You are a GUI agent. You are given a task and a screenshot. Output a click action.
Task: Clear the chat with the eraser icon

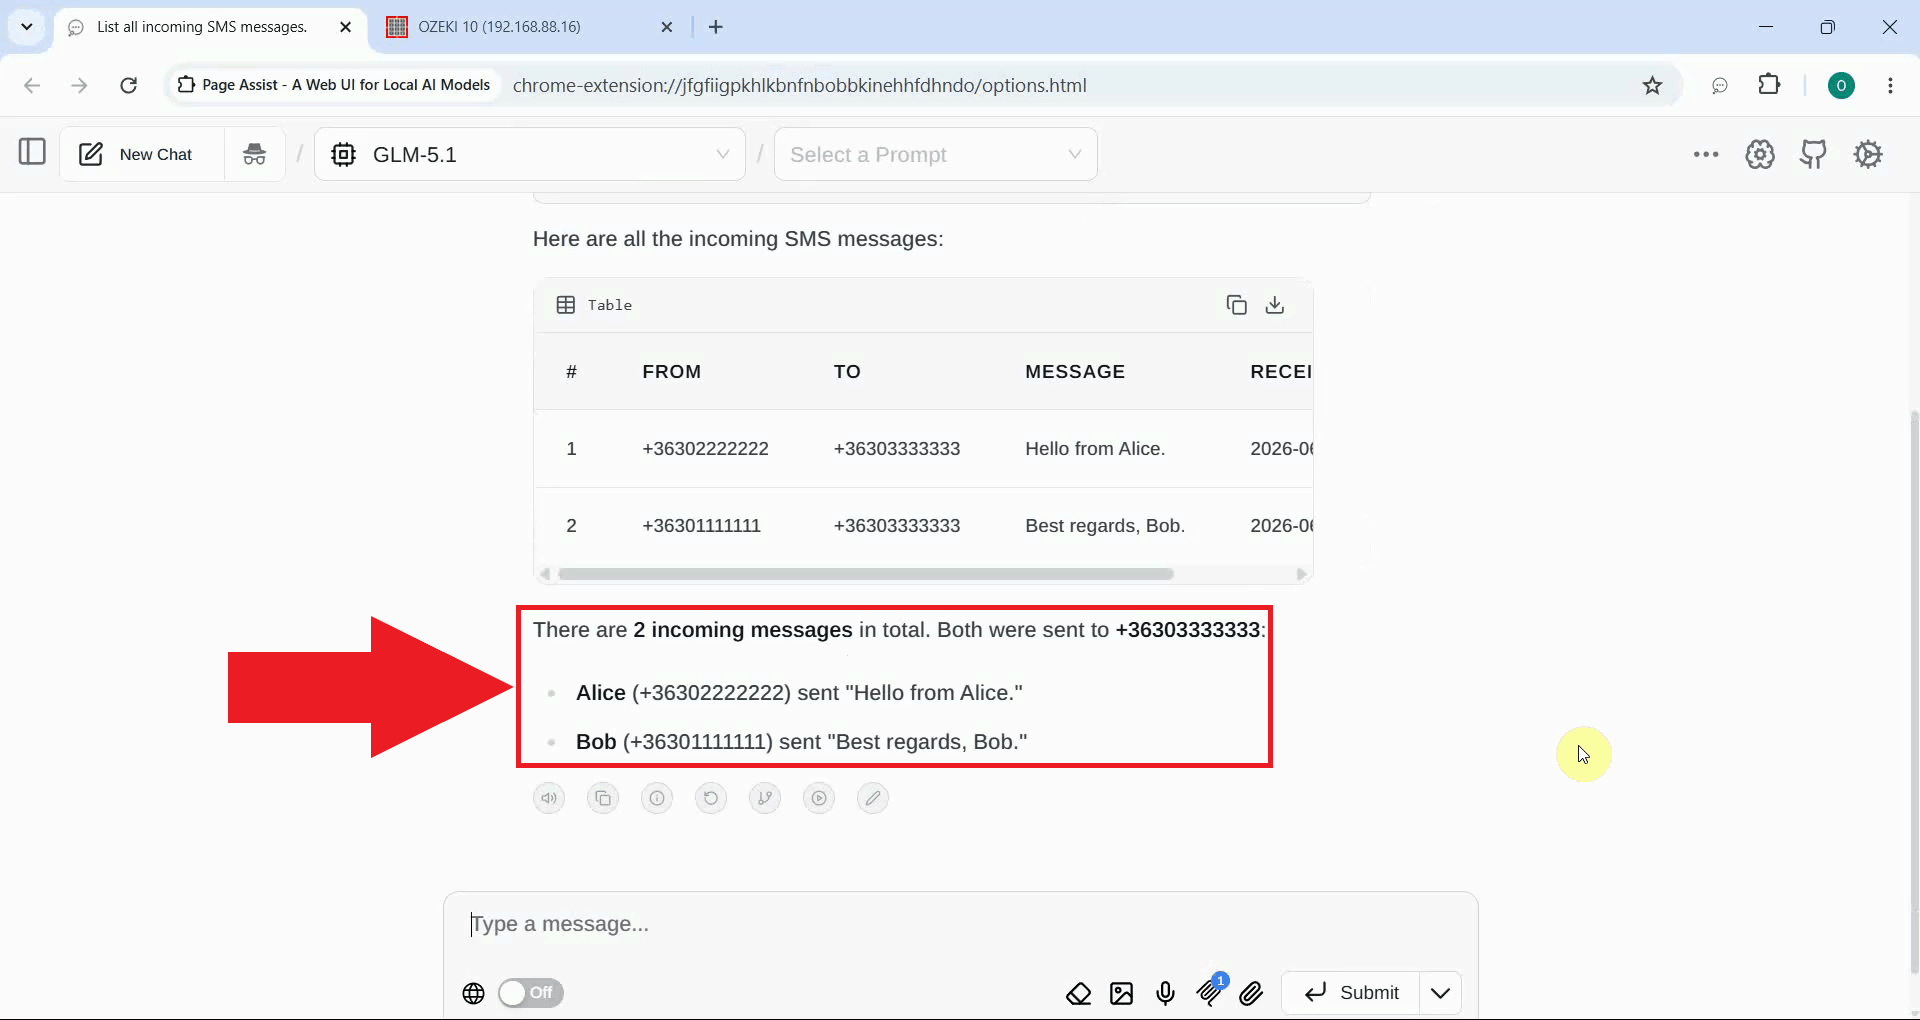[1078, 993]
